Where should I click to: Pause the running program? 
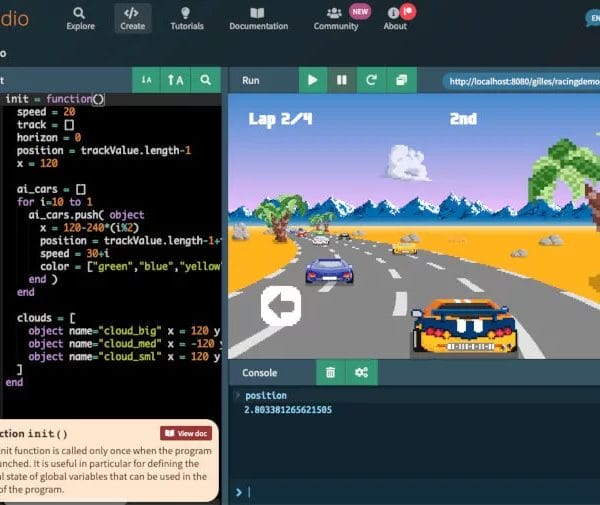(x=342, y=80)
